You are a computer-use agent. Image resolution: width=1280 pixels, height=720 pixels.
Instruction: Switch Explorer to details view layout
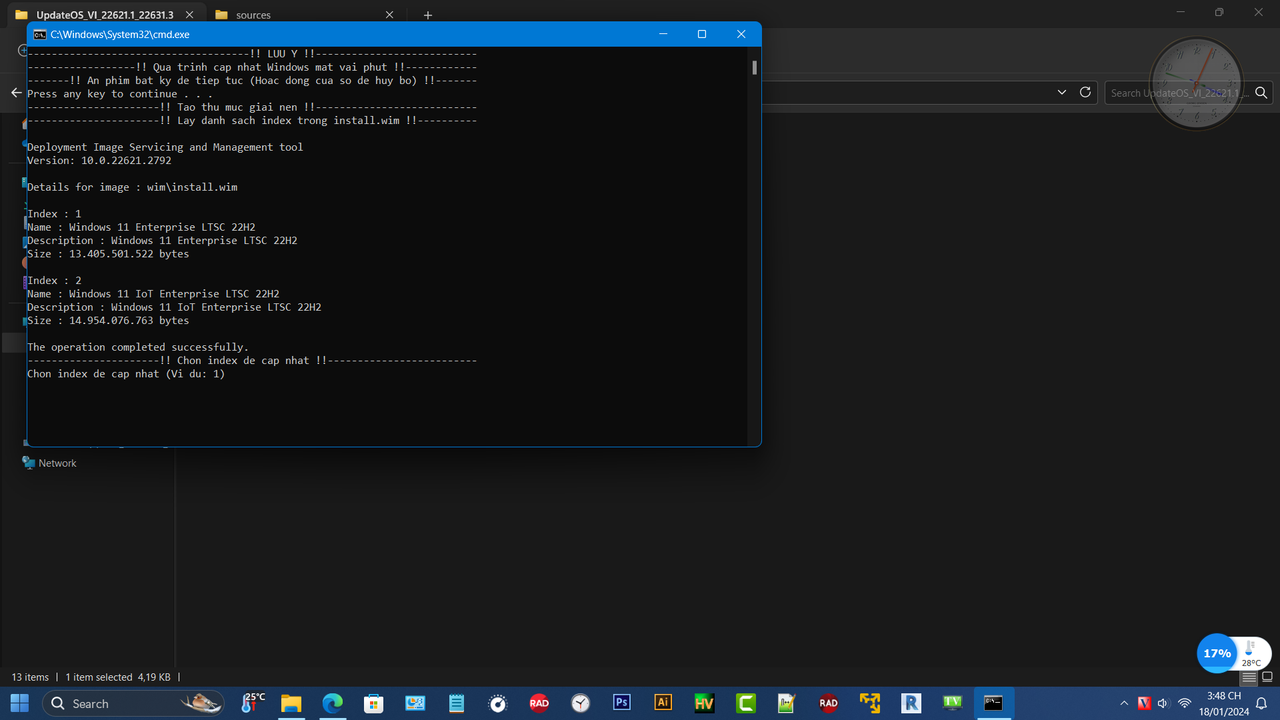coord(1249,677)
